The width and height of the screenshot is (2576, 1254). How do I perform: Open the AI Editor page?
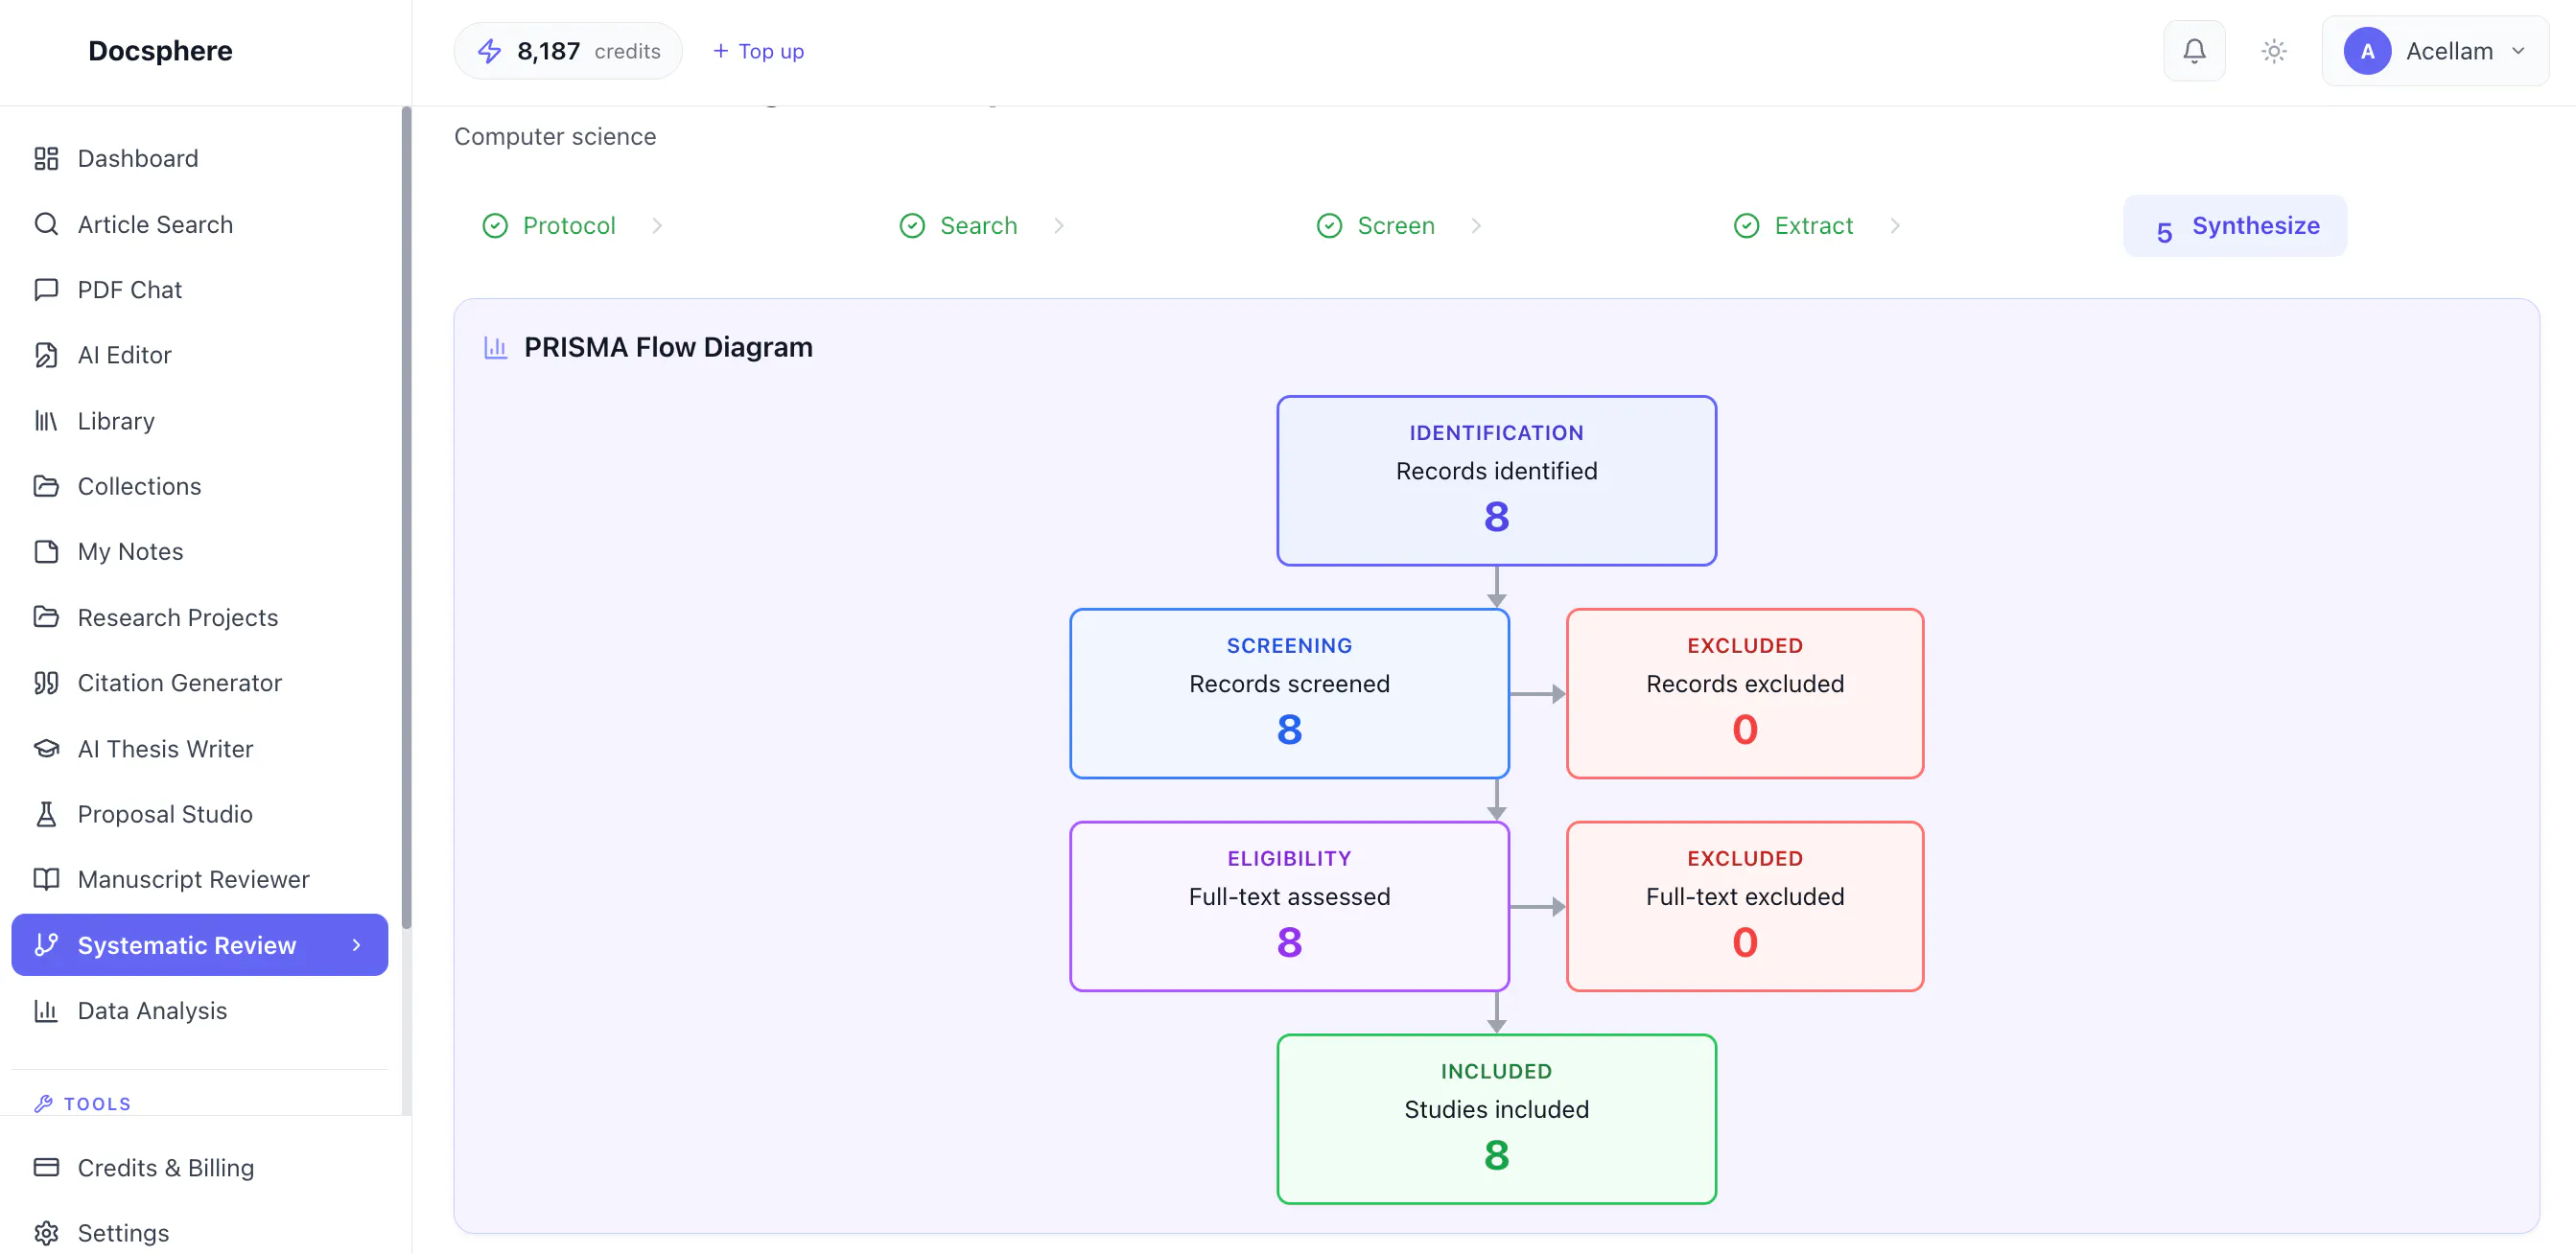[199, 355]
